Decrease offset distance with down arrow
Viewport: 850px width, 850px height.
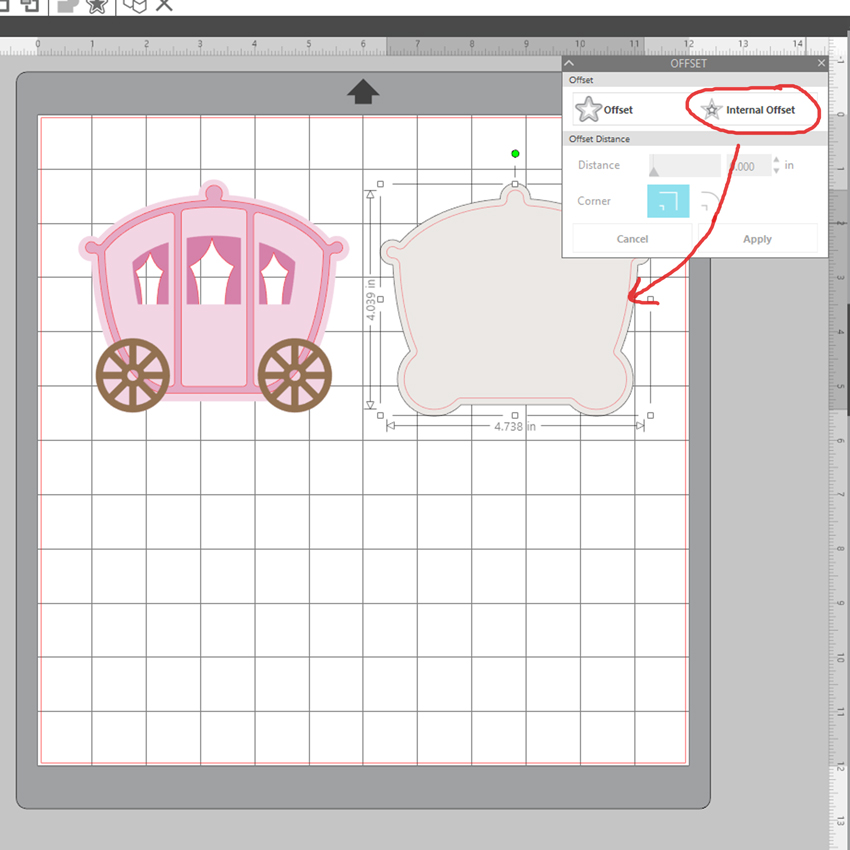[x=778, y=170]
